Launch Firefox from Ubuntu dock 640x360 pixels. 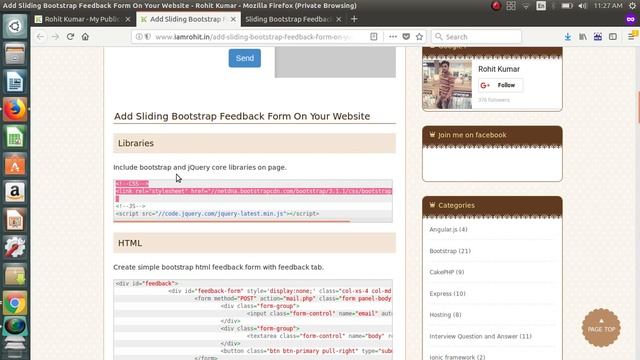coord(15,109)
